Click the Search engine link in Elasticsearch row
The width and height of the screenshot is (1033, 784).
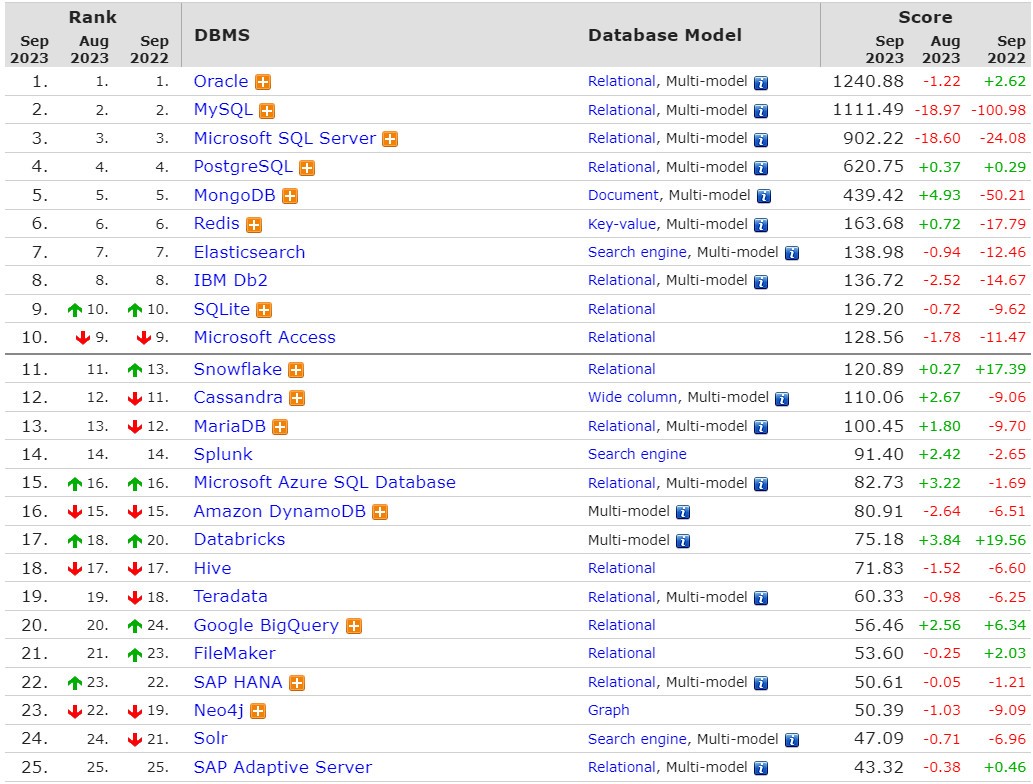pos(637,252)
